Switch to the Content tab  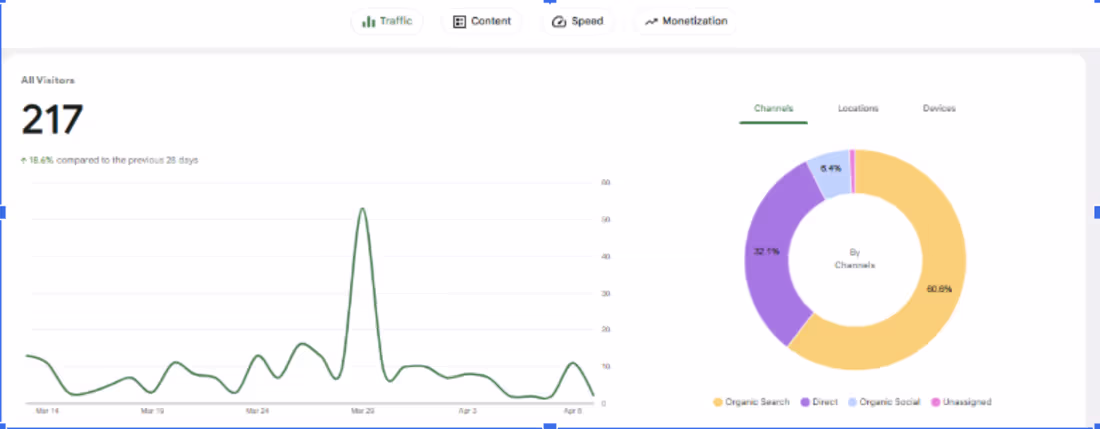pyautogui.click(x=482, y=21)
